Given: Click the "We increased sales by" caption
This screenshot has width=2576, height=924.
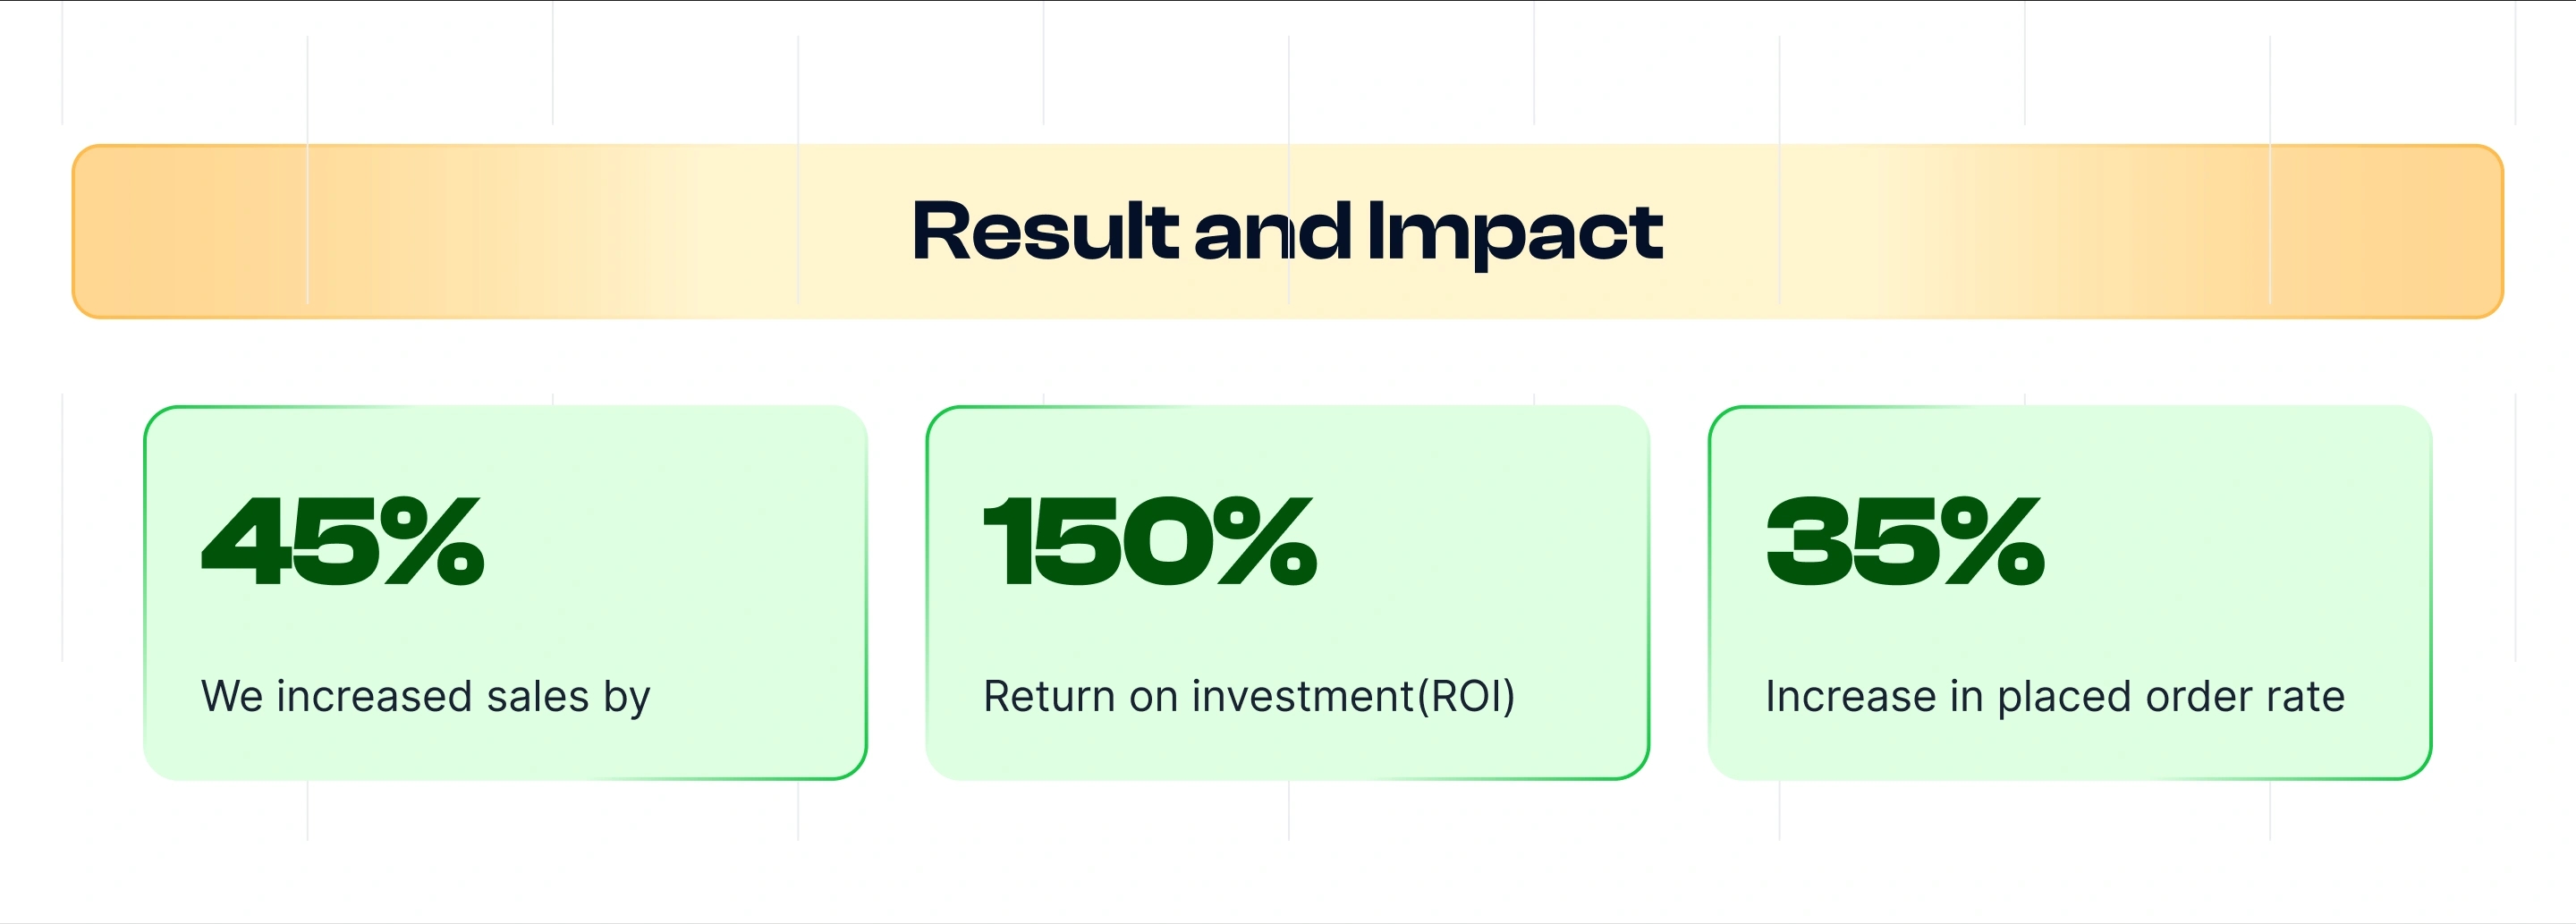Looking at the screenshot, I should click(425, 697).
